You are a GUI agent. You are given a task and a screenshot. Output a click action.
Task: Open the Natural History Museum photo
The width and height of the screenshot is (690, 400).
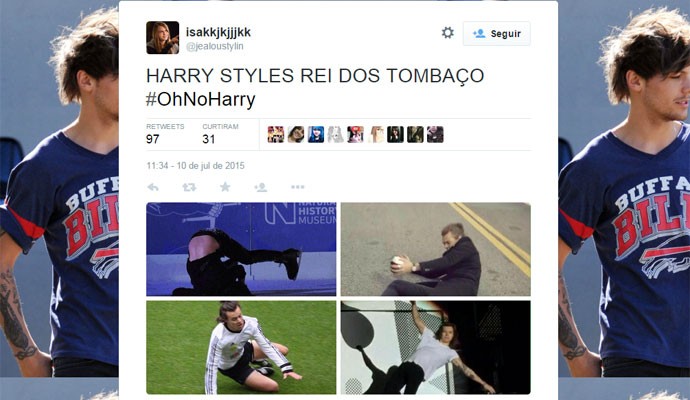click(241, 249)
